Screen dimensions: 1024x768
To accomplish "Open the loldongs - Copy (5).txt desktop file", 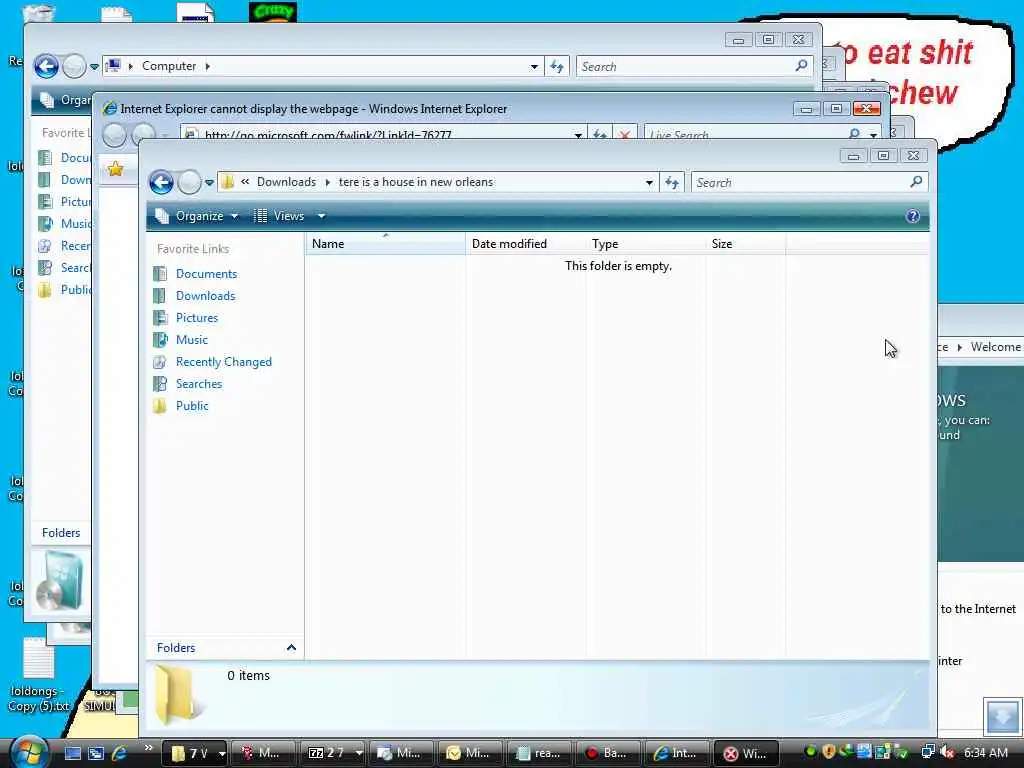I will click(x=39, y=675).
